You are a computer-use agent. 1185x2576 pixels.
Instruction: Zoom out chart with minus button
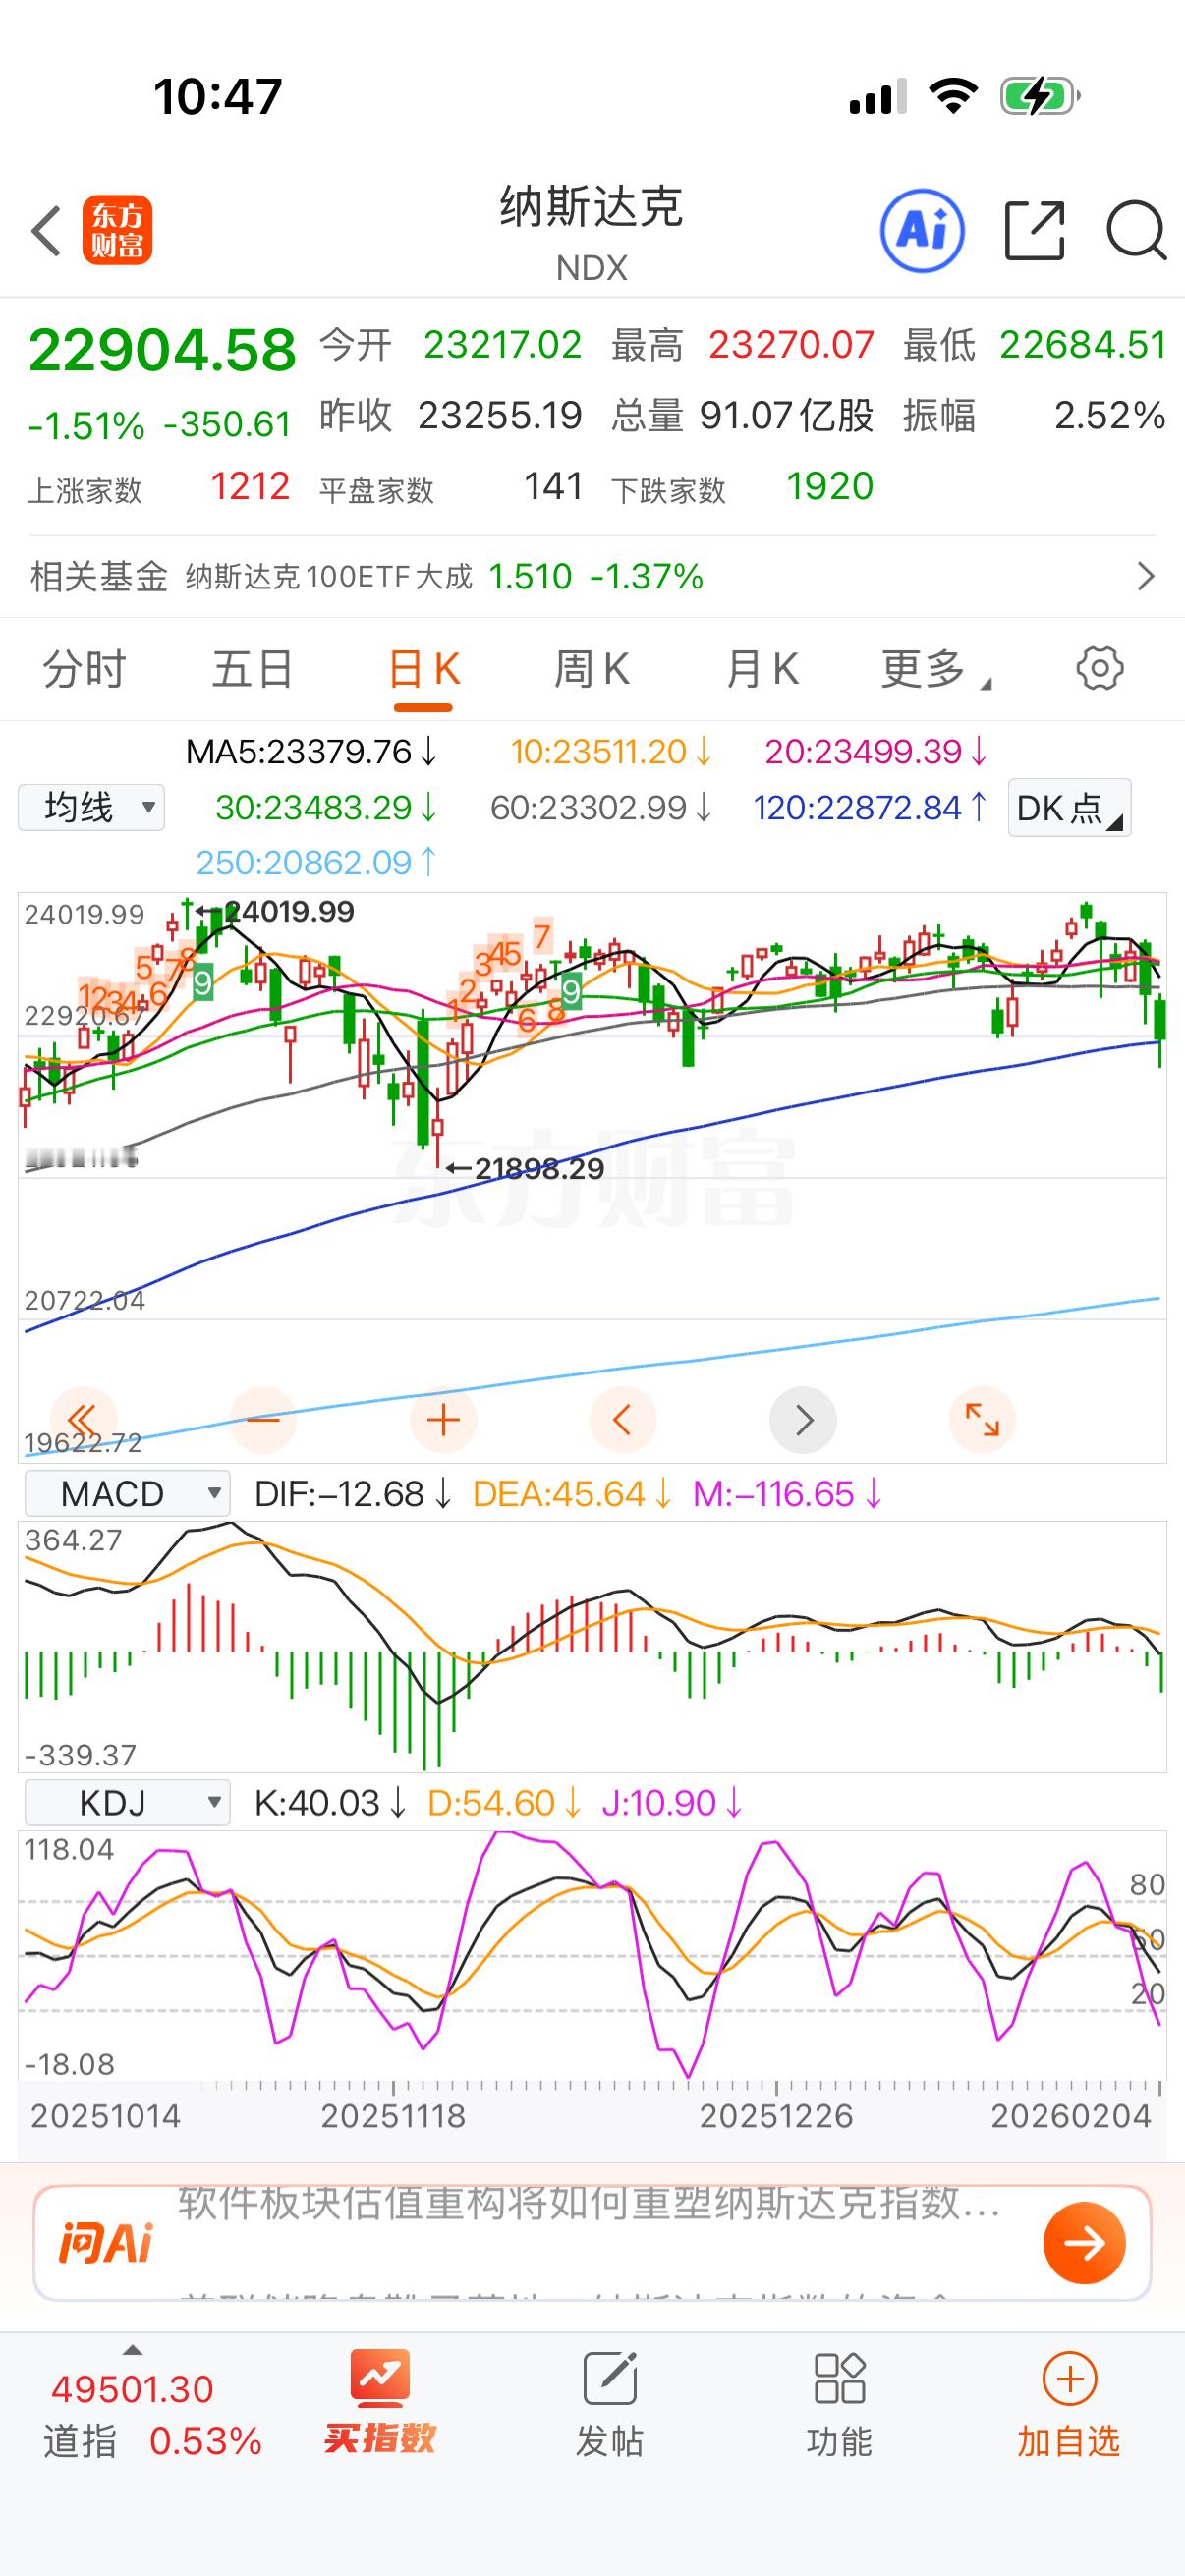tap(263, 1419)
